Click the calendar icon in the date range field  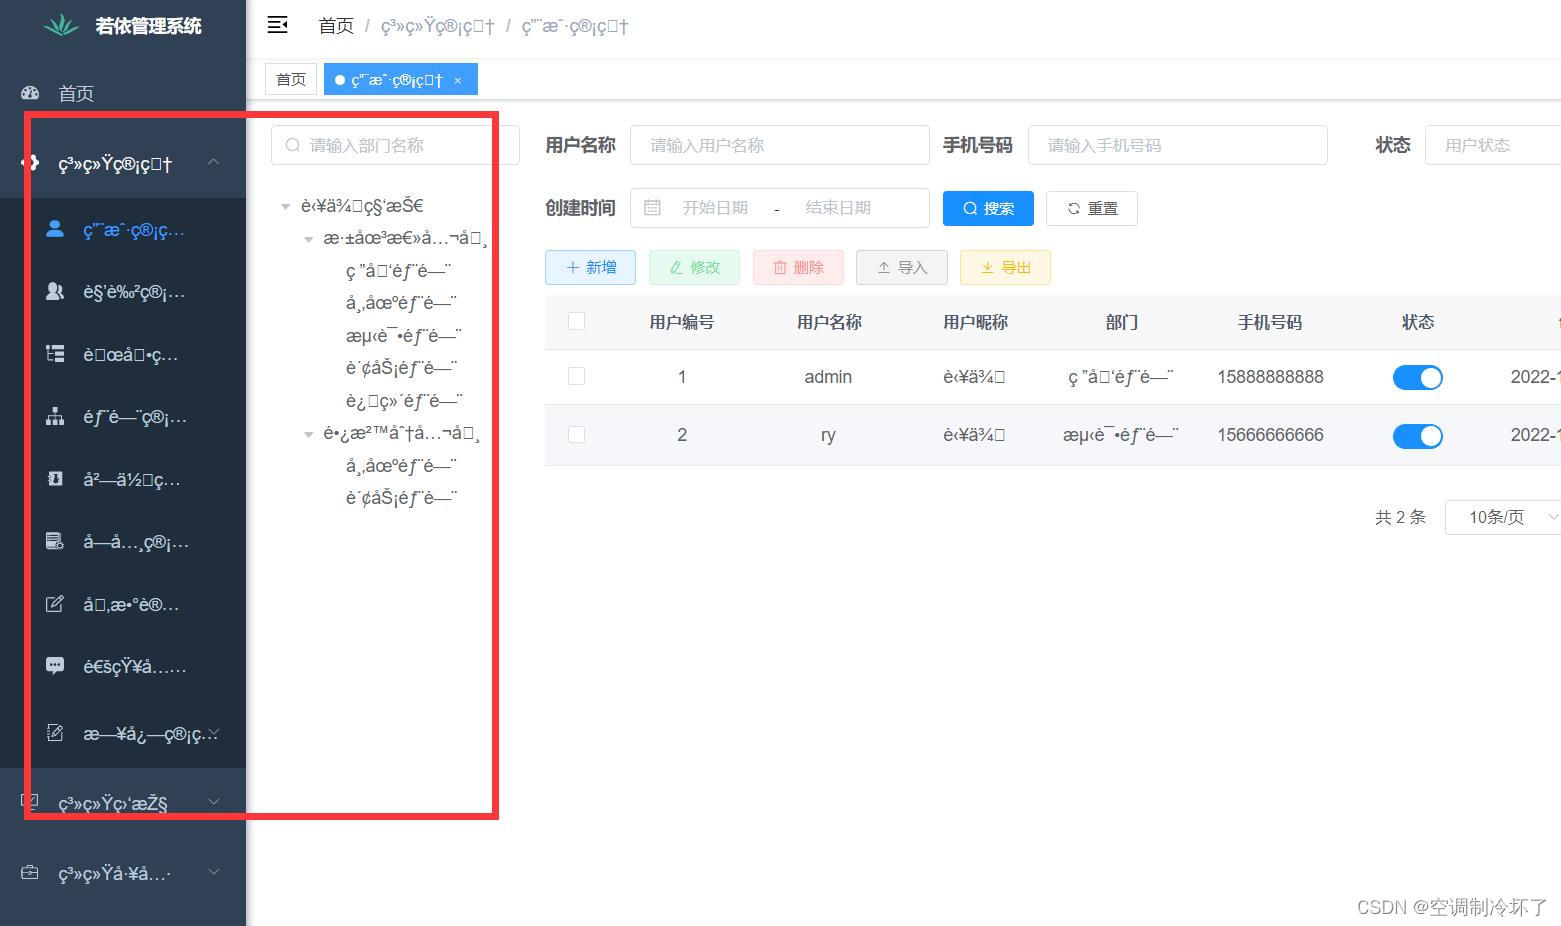tap(652, 207)
